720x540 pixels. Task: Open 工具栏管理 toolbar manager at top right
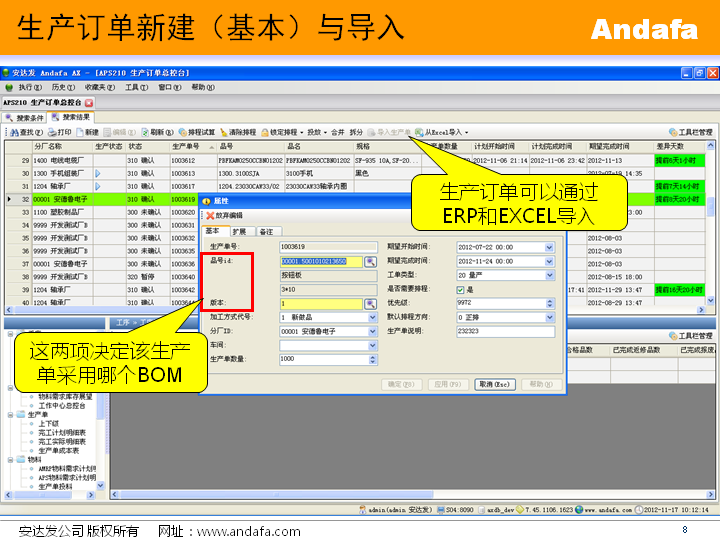coord(690,132)
